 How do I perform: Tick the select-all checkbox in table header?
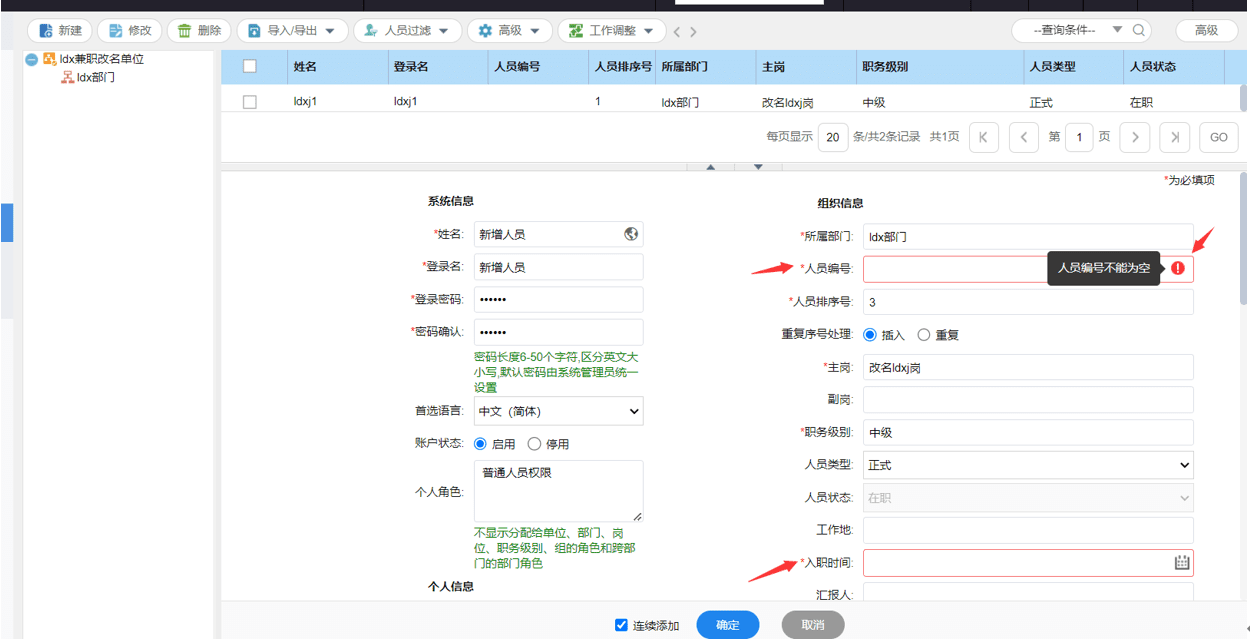[250, 66]
